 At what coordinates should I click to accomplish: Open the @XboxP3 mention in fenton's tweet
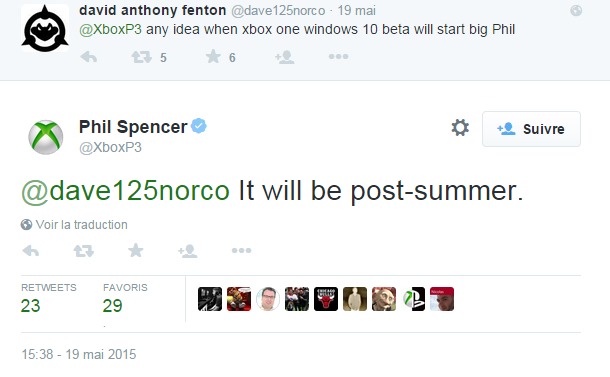click(110, 30)
